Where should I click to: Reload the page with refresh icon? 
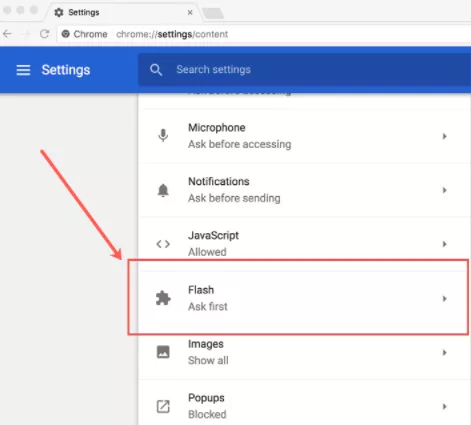(45, 34)
